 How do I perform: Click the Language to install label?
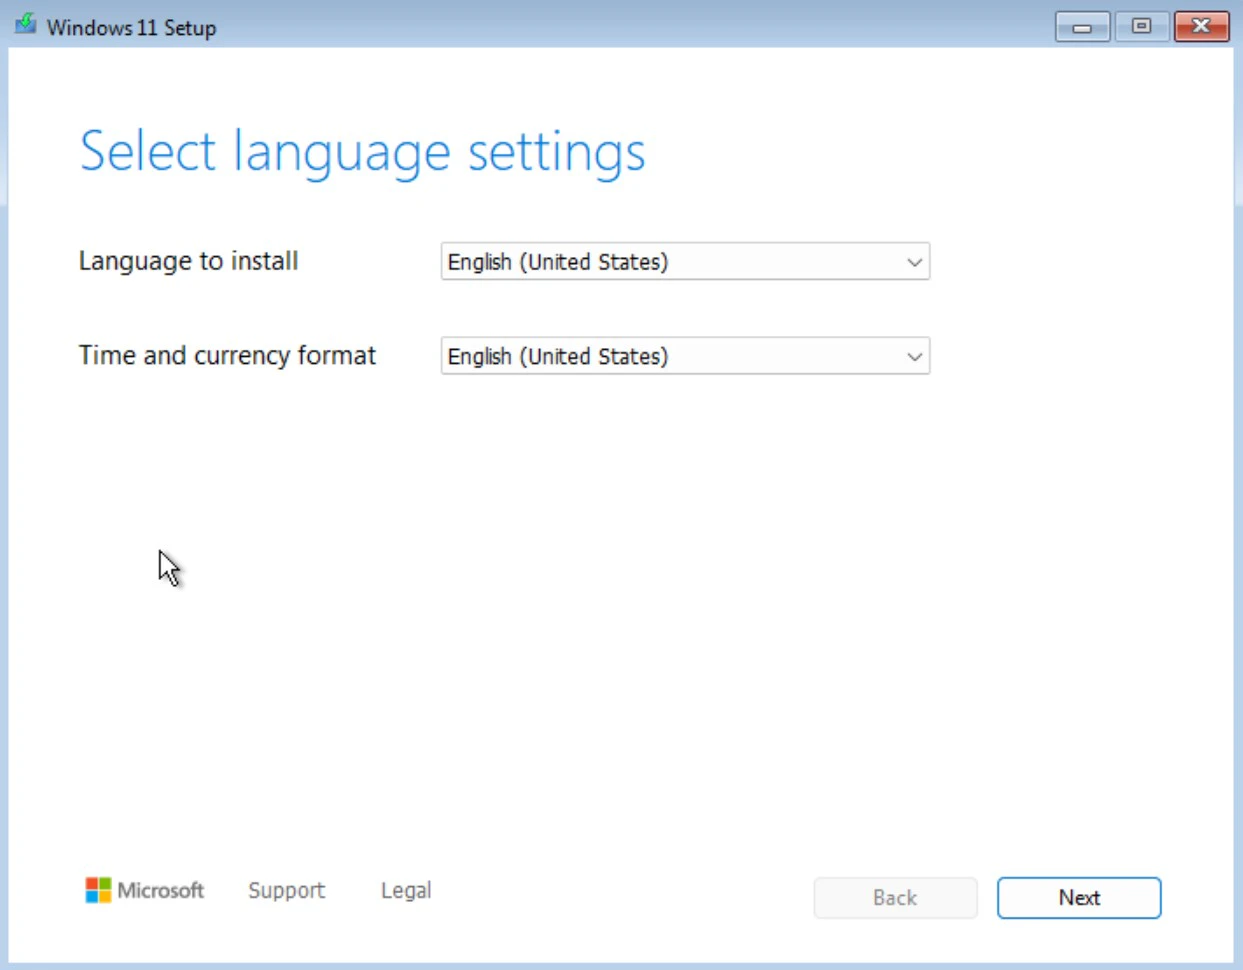pyautogui.click(x=188, y=261)
